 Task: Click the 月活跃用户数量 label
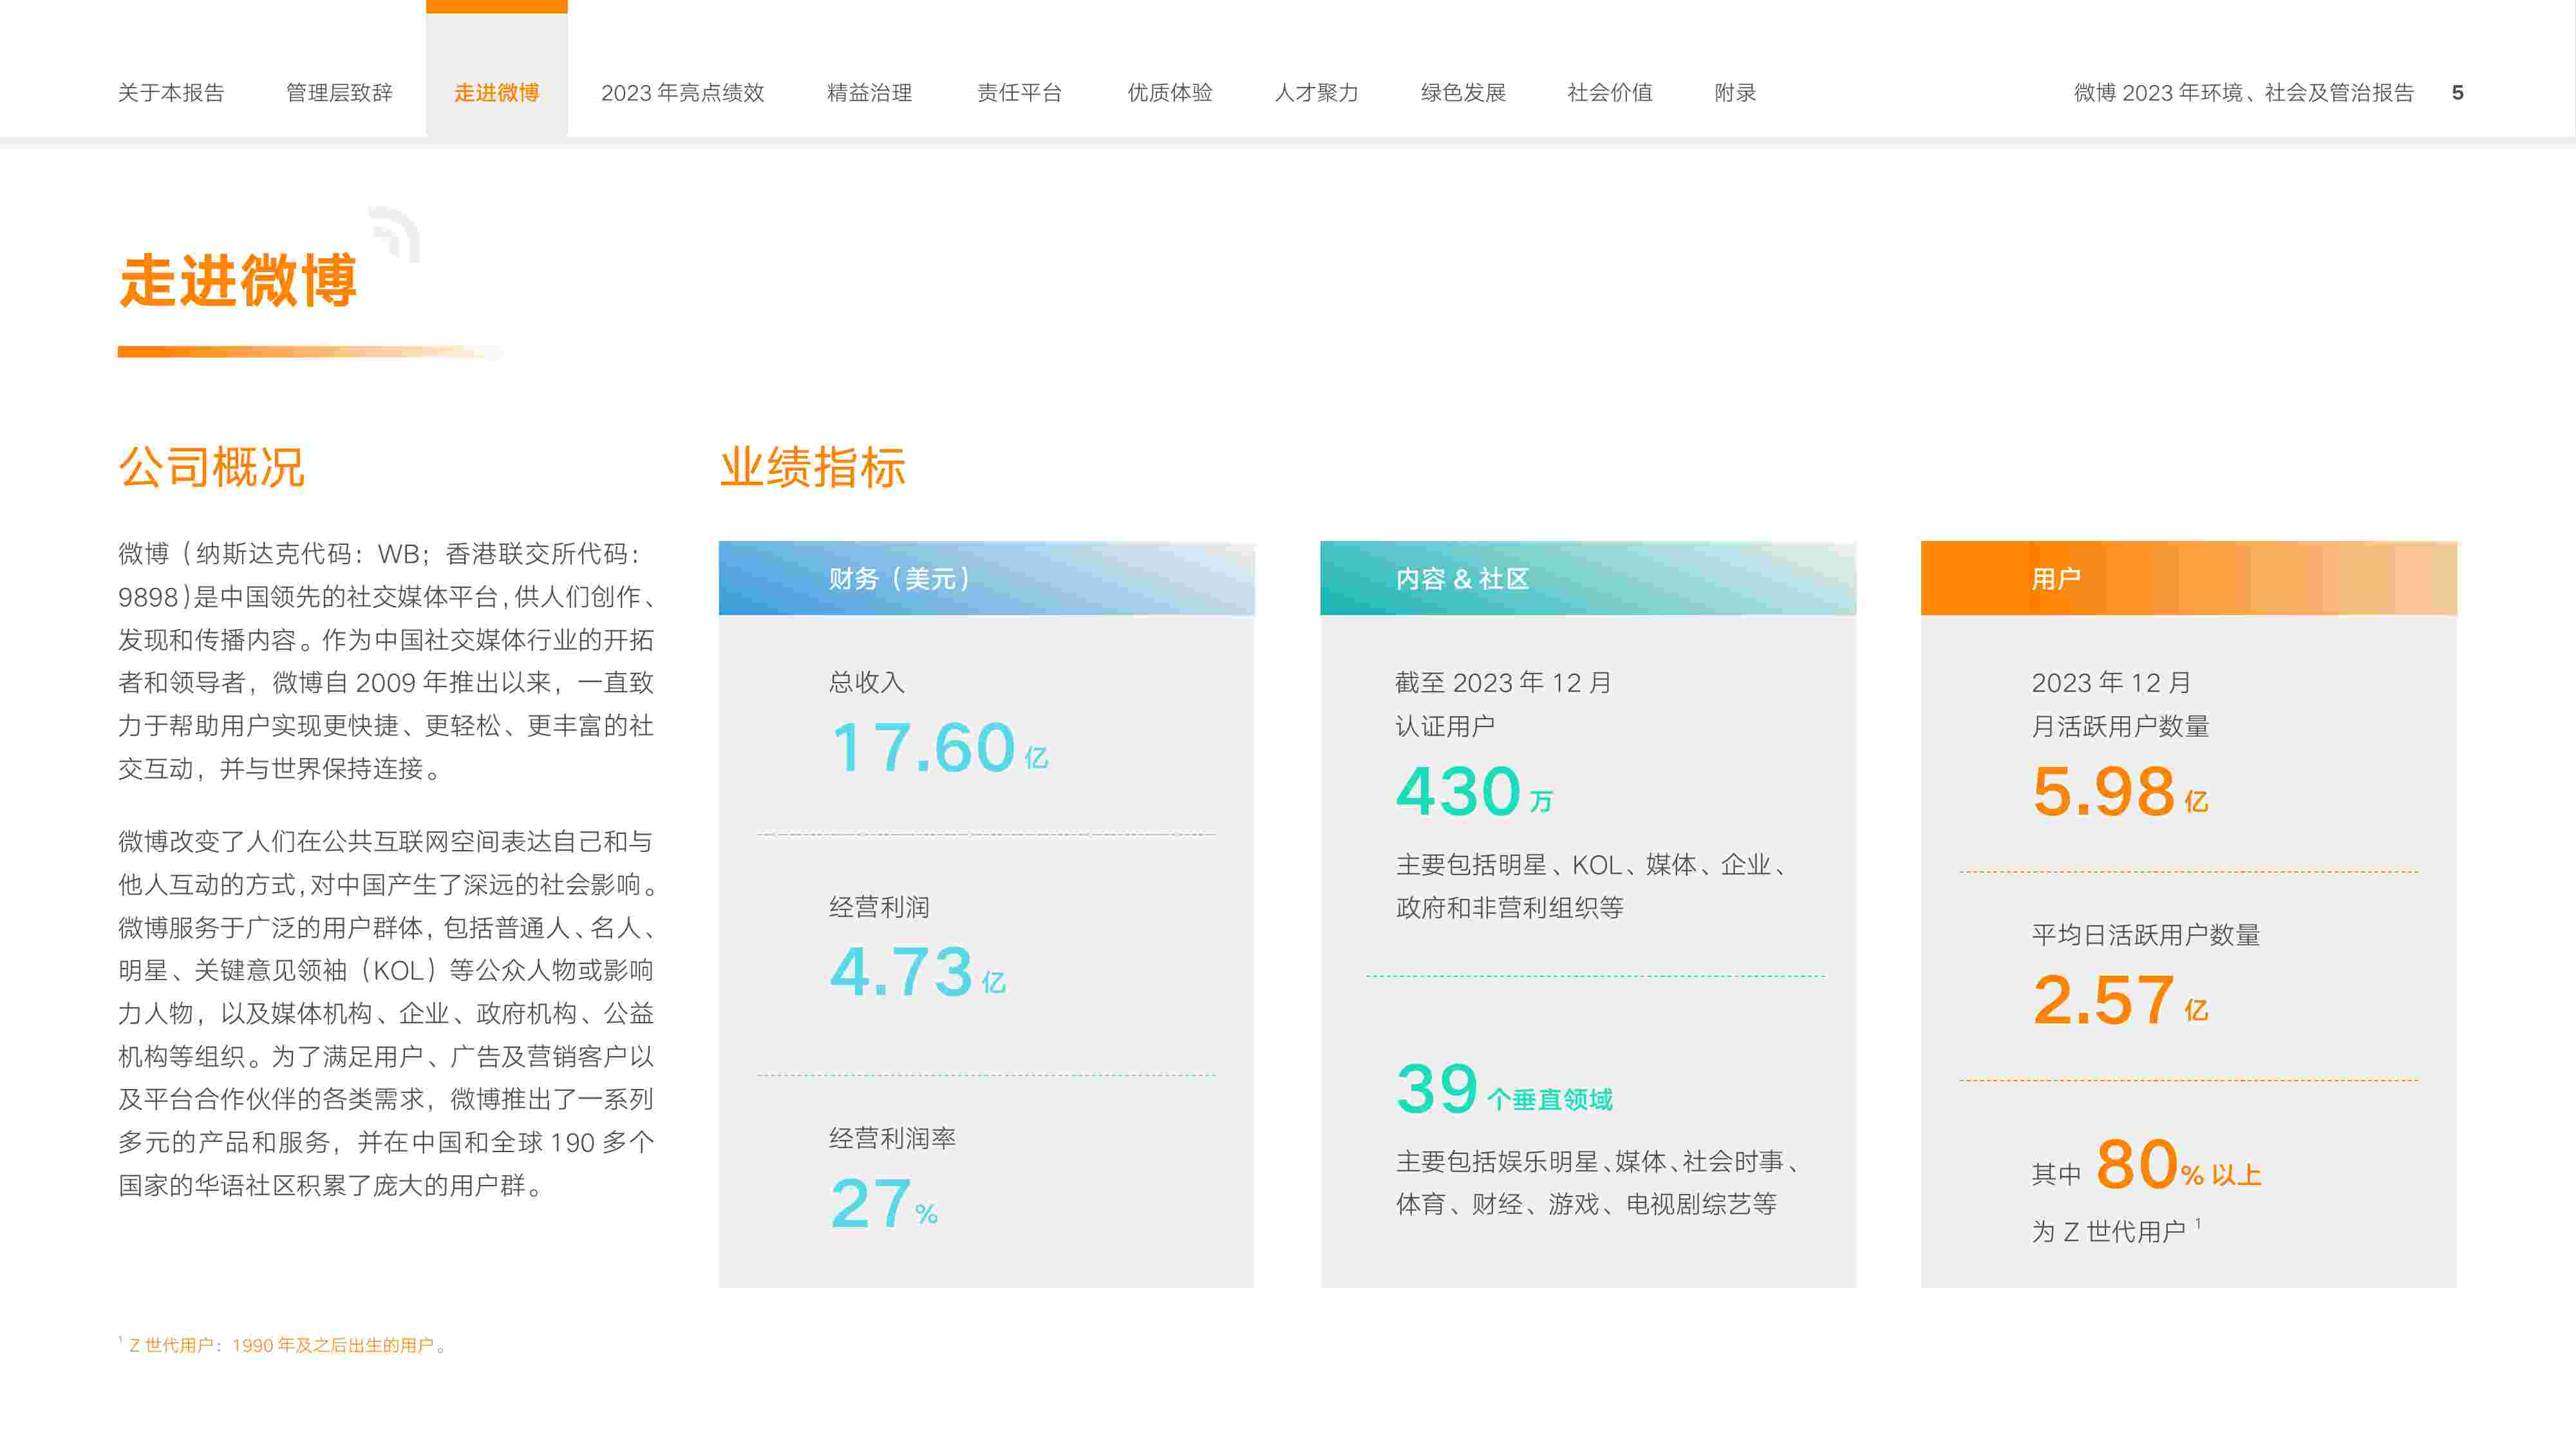click(2120, 726)
